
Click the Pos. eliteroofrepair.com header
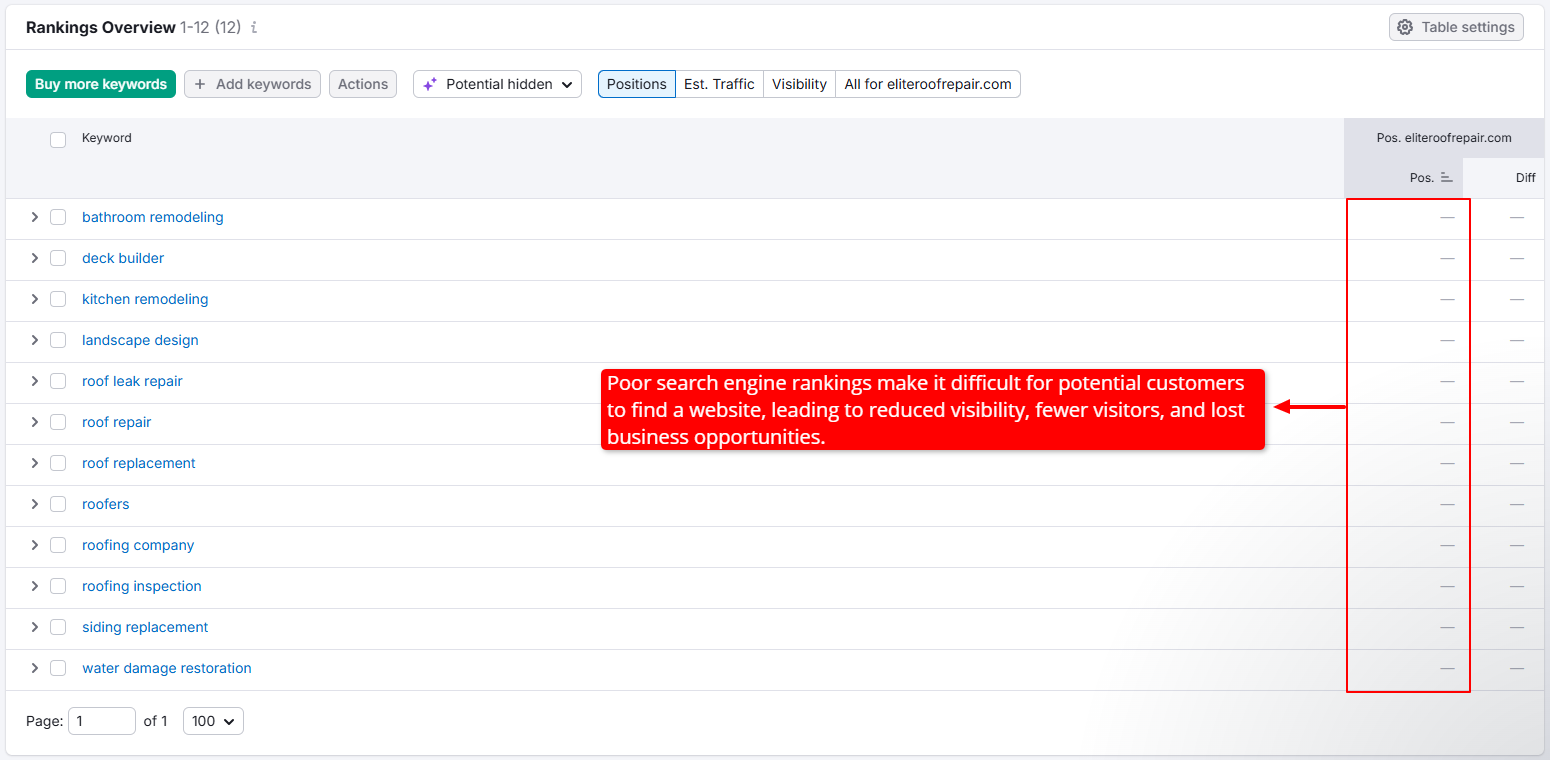coord(1444,138)
